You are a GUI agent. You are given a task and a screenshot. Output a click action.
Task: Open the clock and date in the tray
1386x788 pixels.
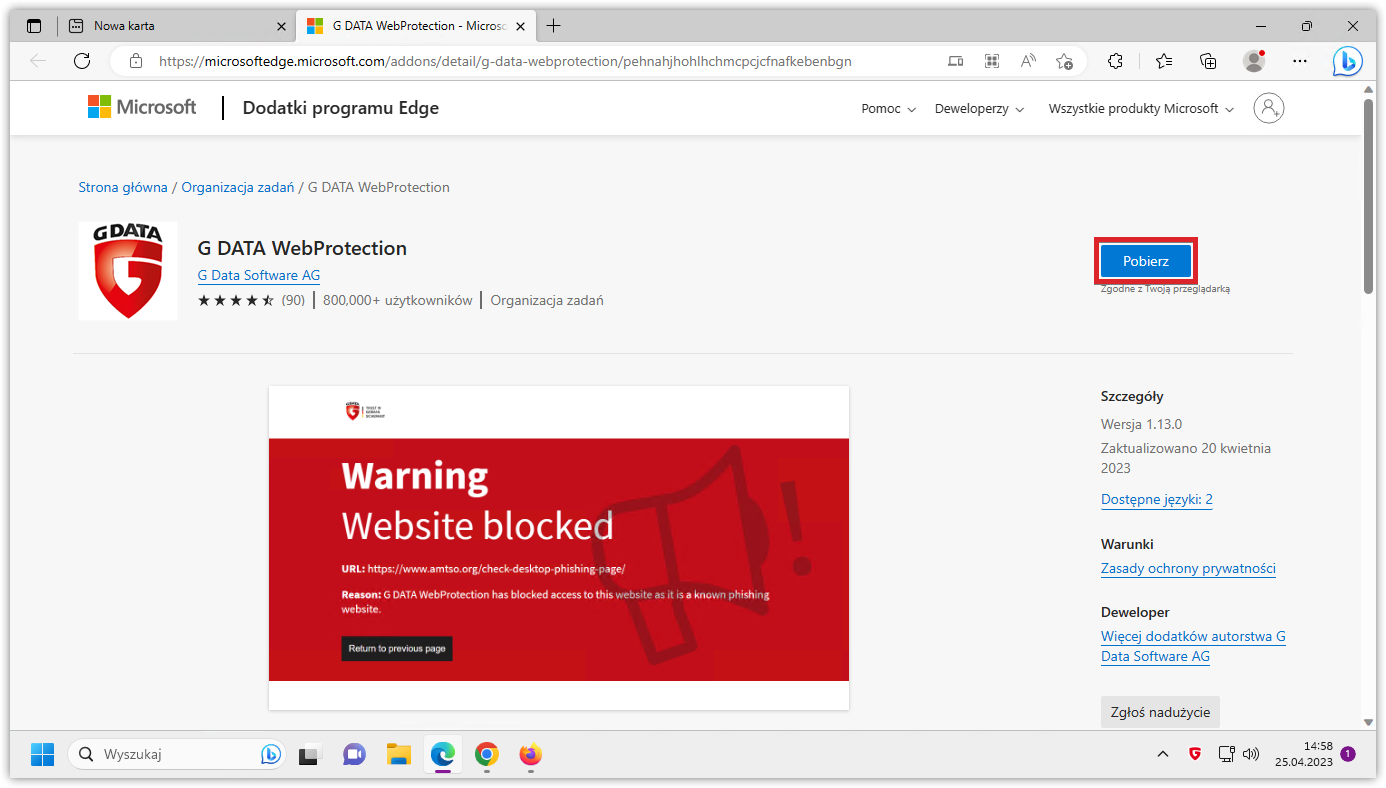click(x=1304, y=754)
